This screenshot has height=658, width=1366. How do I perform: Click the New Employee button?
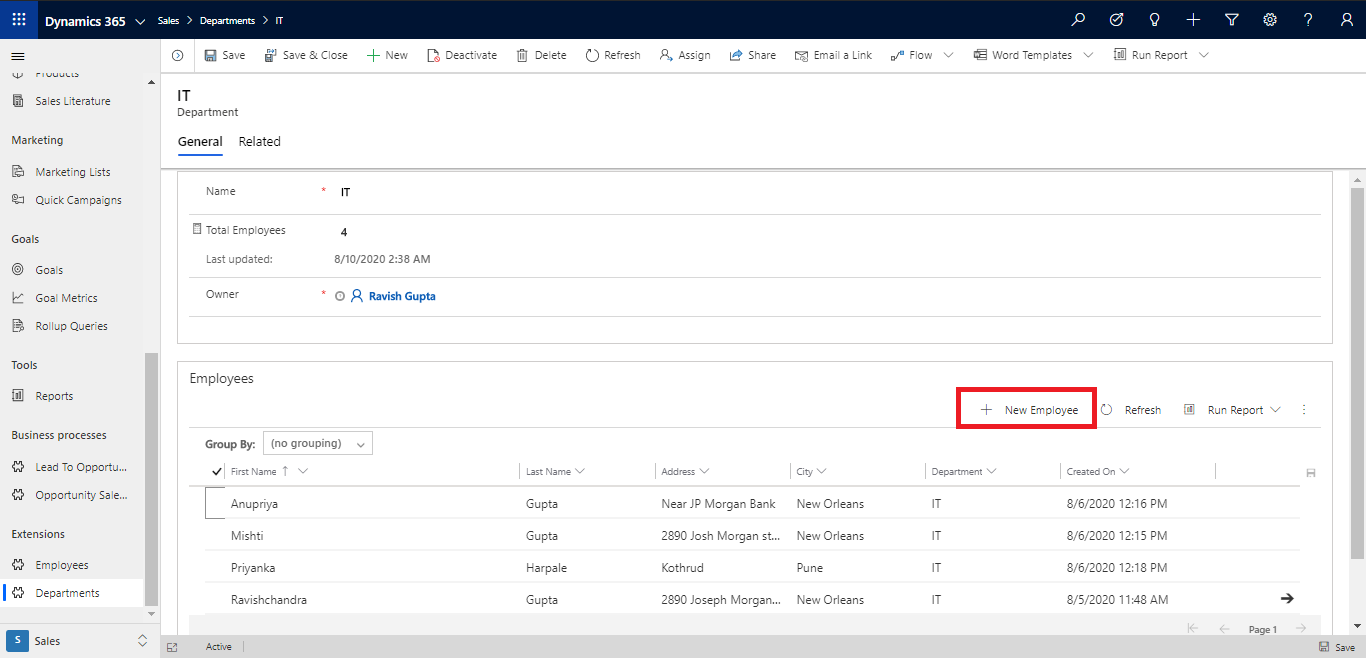[x=1026, y=408]
